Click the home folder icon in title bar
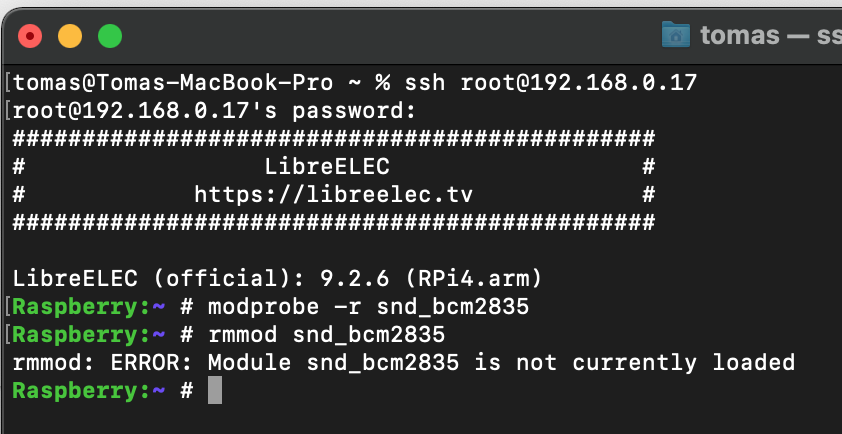 pyautogui.click(x=676, y=36)
